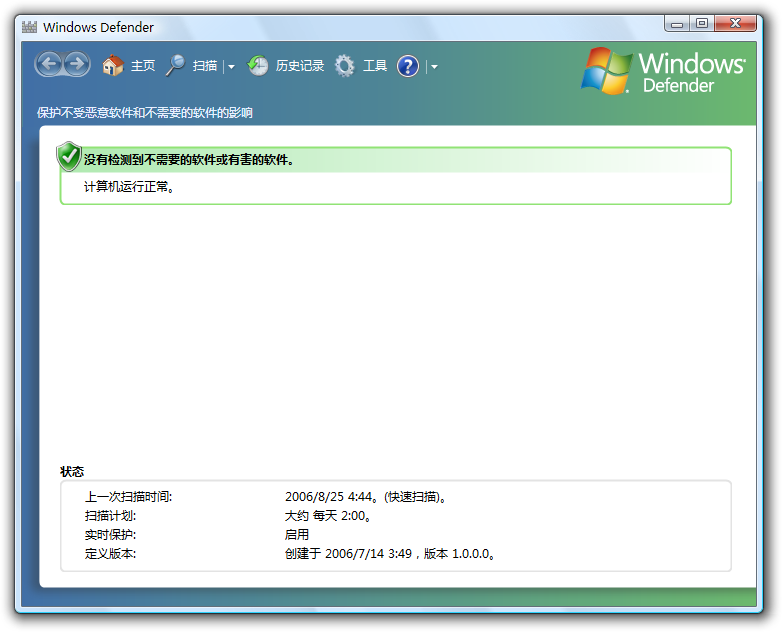Close the Windows Defender window
Screen dimensions: 782x632
click(x=735, y=23)
